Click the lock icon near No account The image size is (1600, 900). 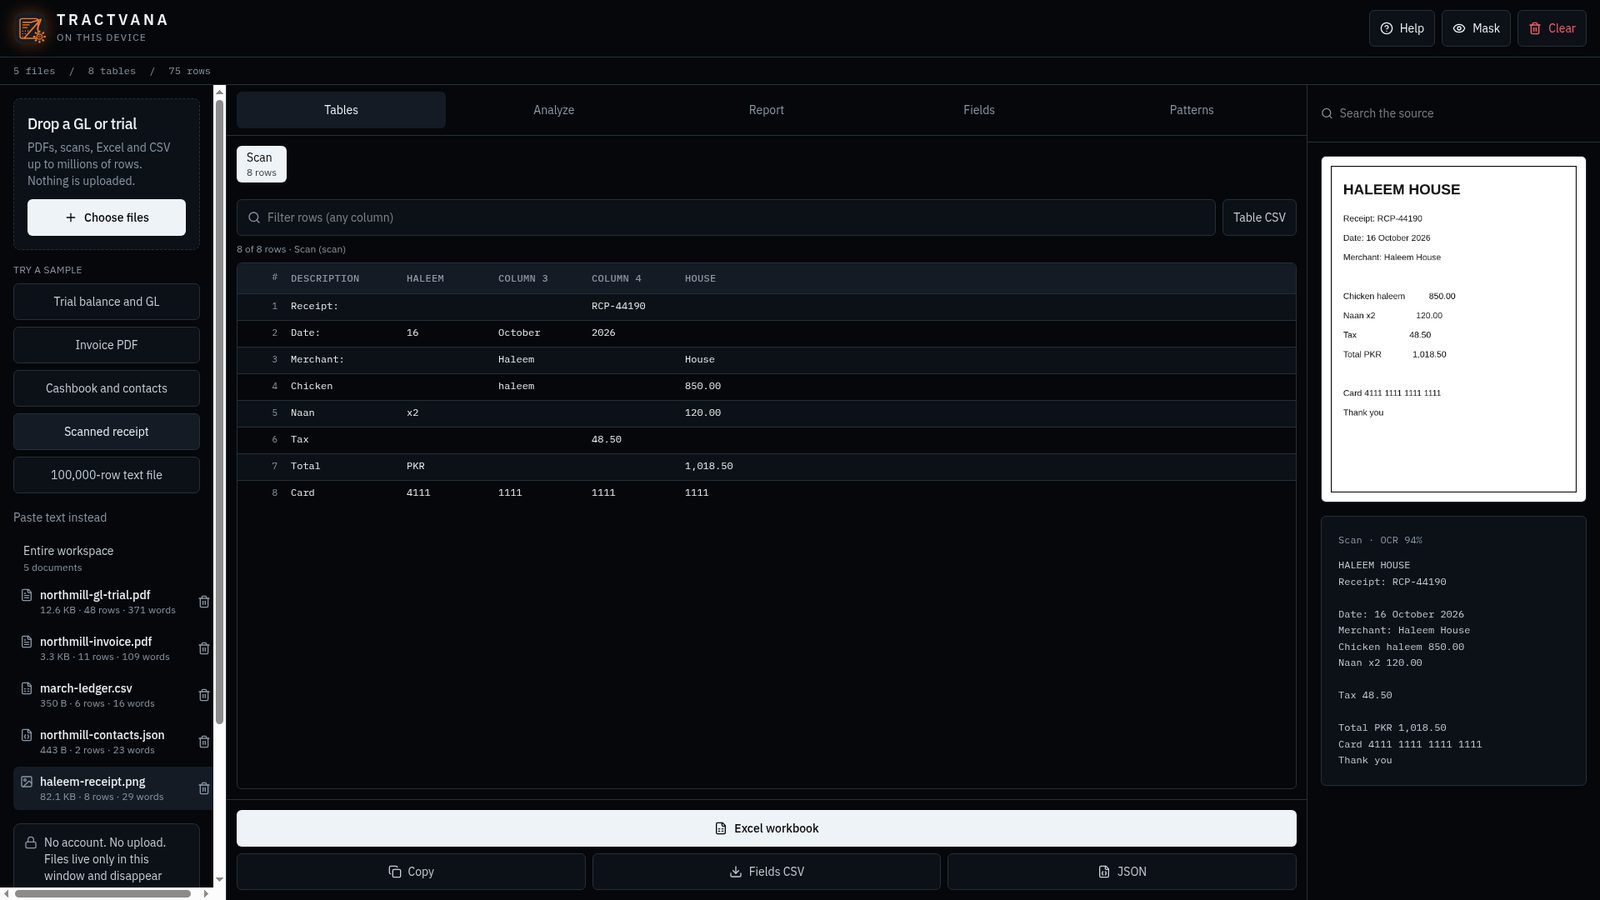31,843
